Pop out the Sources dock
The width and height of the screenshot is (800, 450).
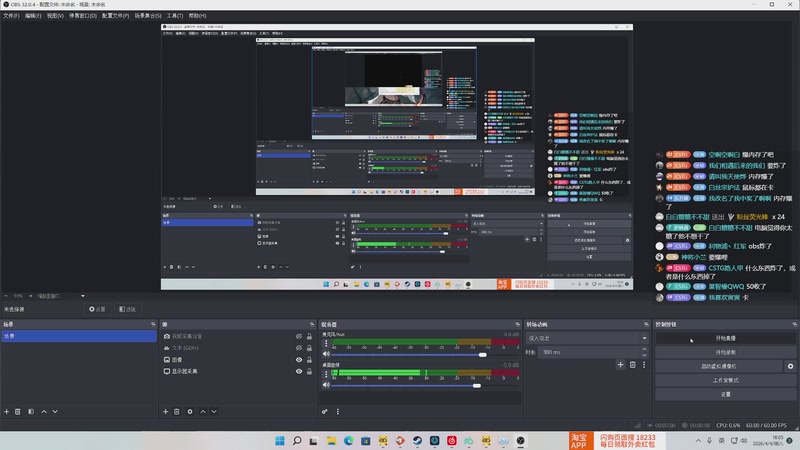[x=312, y=324]
